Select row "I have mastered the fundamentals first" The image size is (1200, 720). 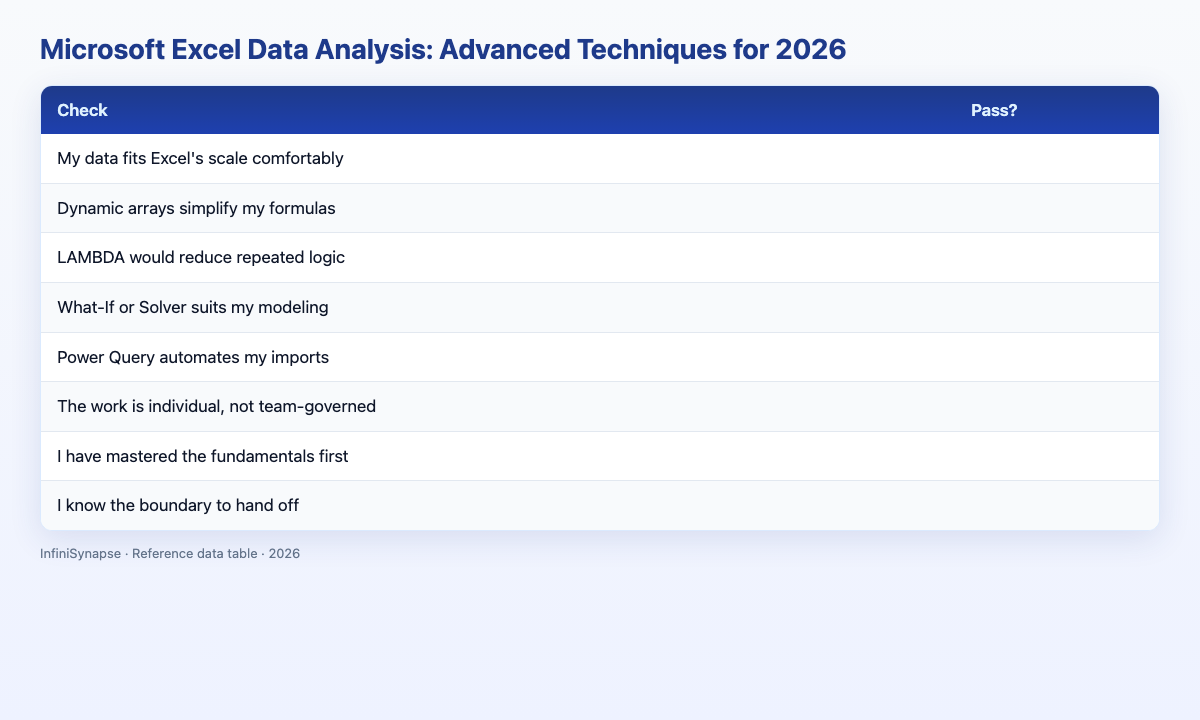(x=600, y=456)
